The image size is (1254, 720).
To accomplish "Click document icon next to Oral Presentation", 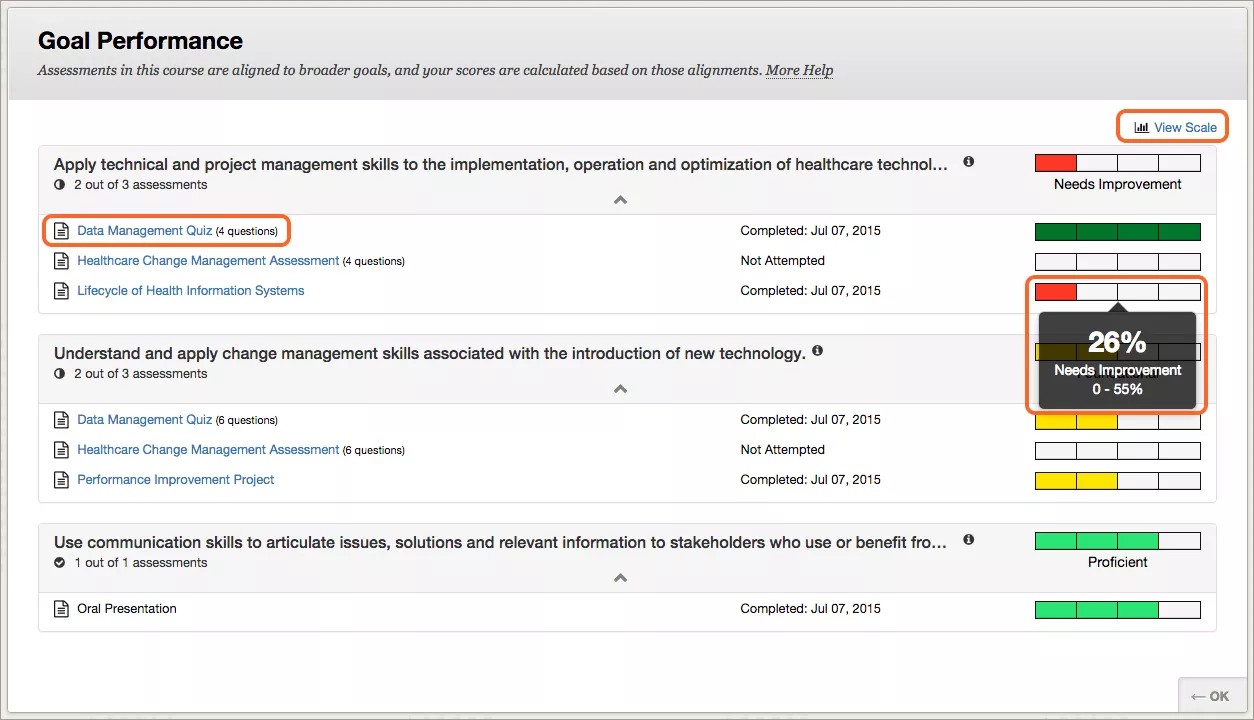I will 61,609.
